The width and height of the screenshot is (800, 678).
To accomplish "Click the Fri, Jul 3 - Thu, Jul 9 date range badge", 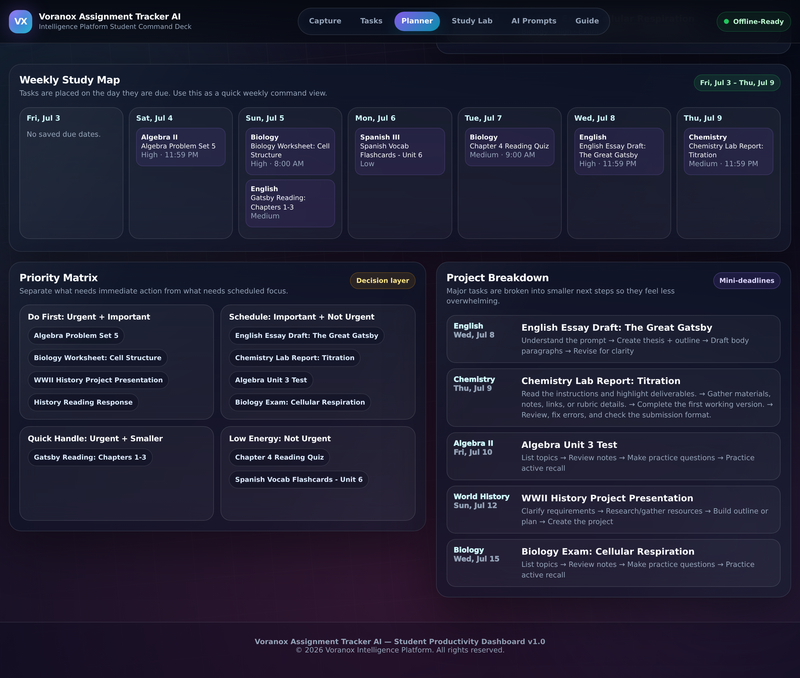I will point(737,83).
